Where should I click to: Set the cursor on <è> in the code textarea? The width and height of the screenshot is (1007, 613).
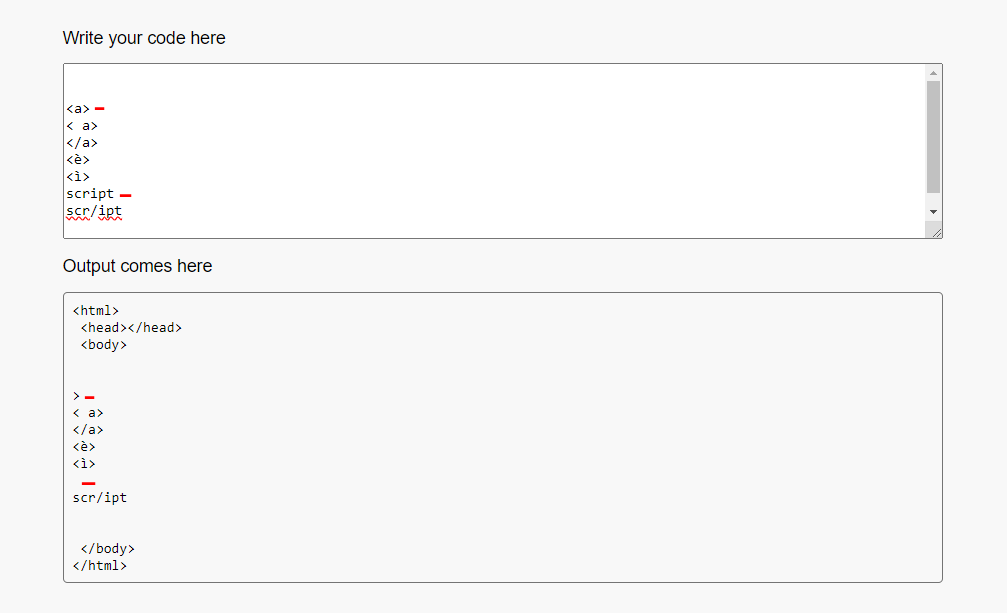[78, 160]
